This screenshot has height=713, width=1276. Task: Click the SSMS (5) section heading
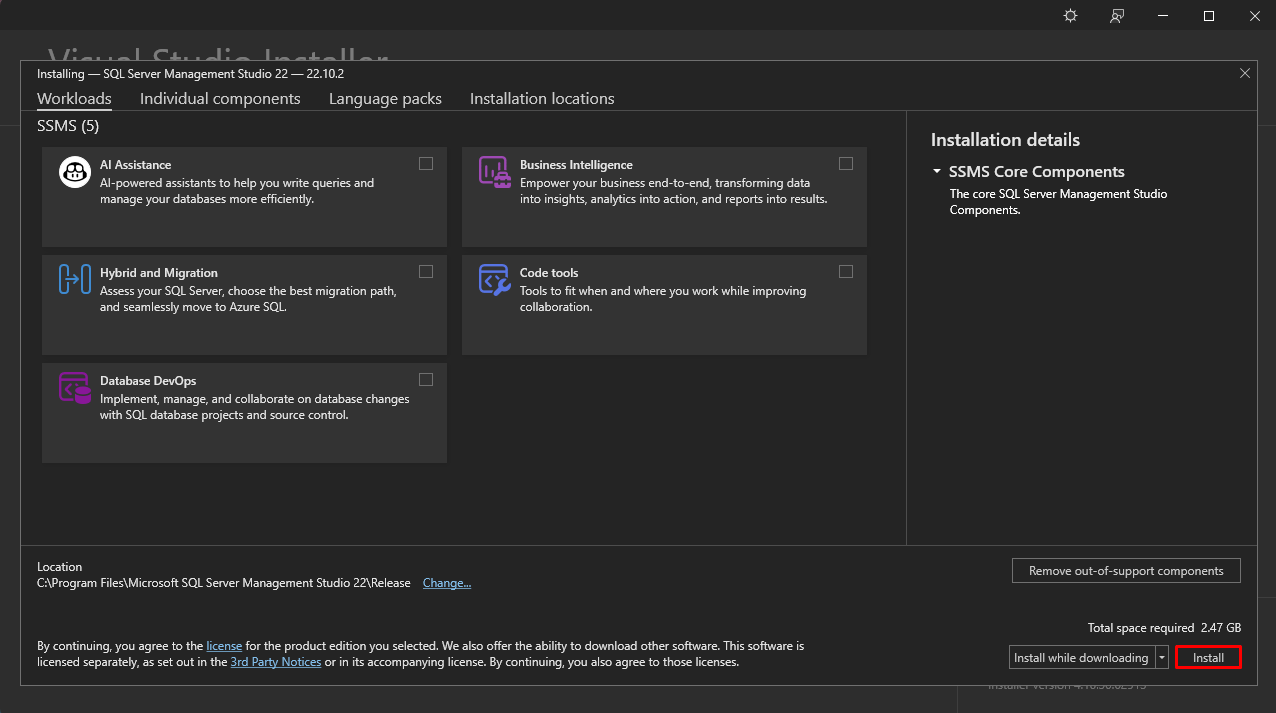coord(68,126)
